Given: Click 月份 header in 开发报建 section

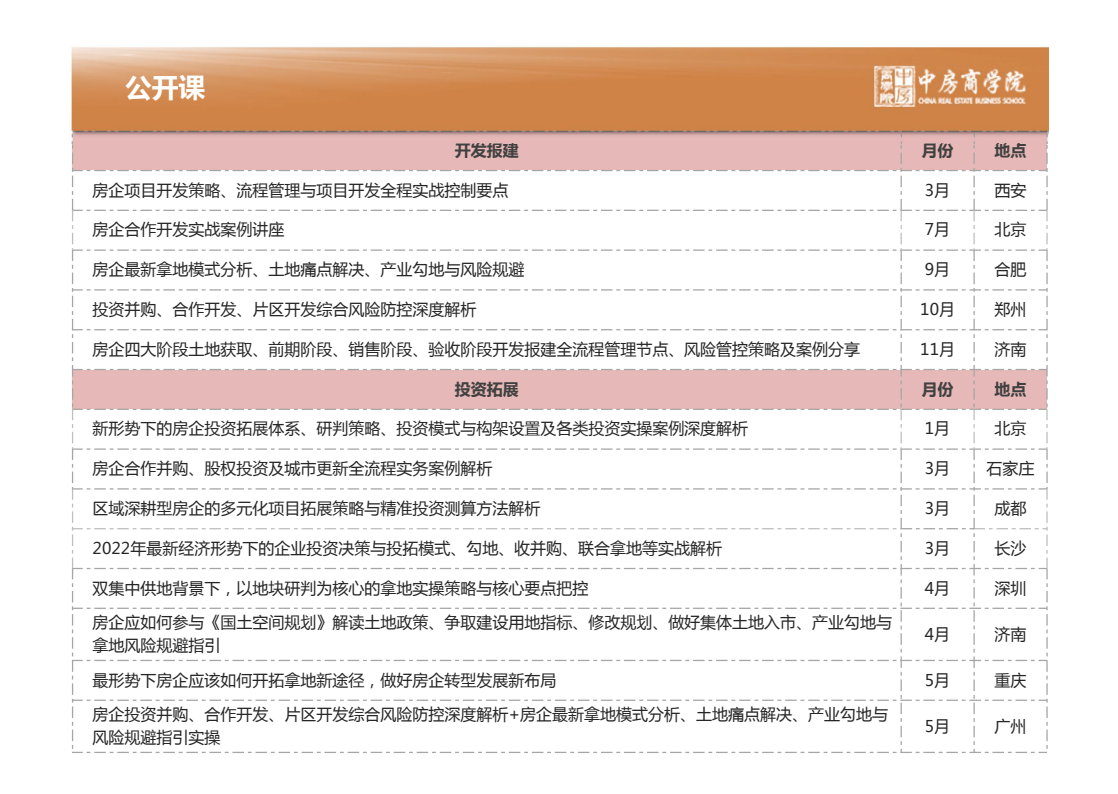Looking at the screenshot, I should 937,151.
